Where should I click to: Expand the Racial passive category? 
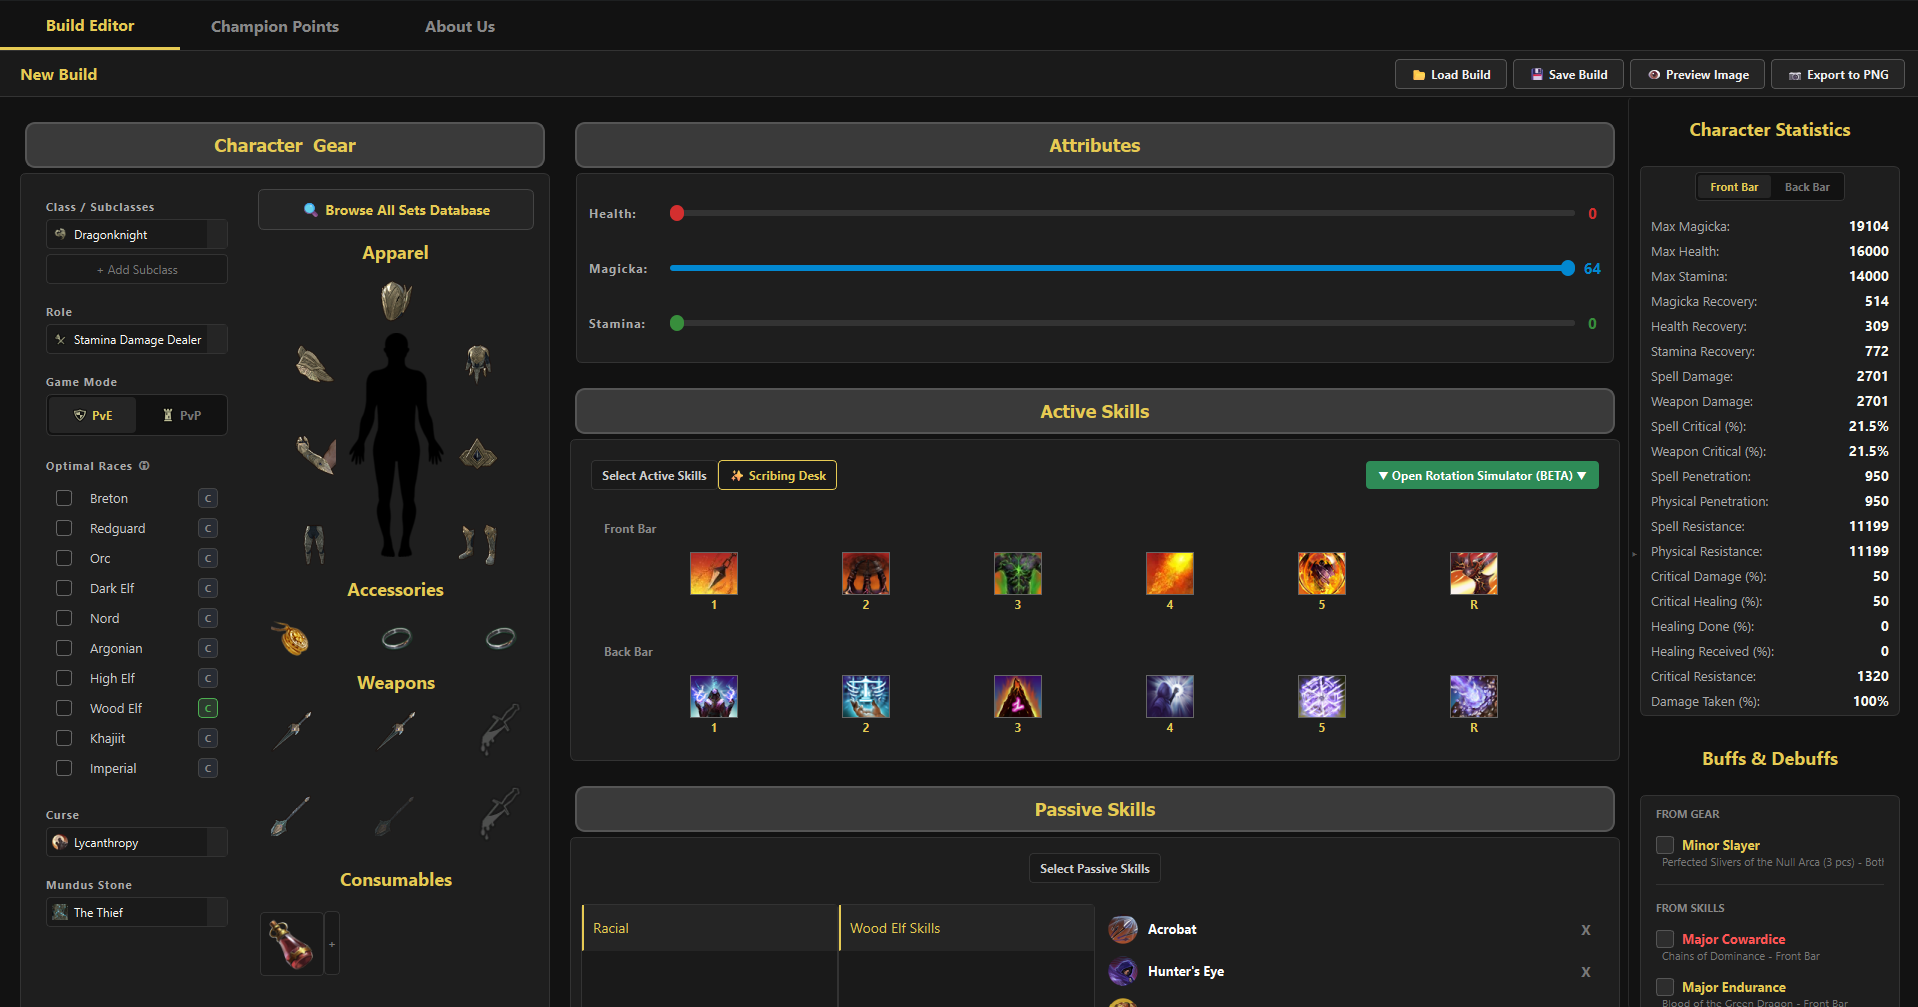coord(710,928)
